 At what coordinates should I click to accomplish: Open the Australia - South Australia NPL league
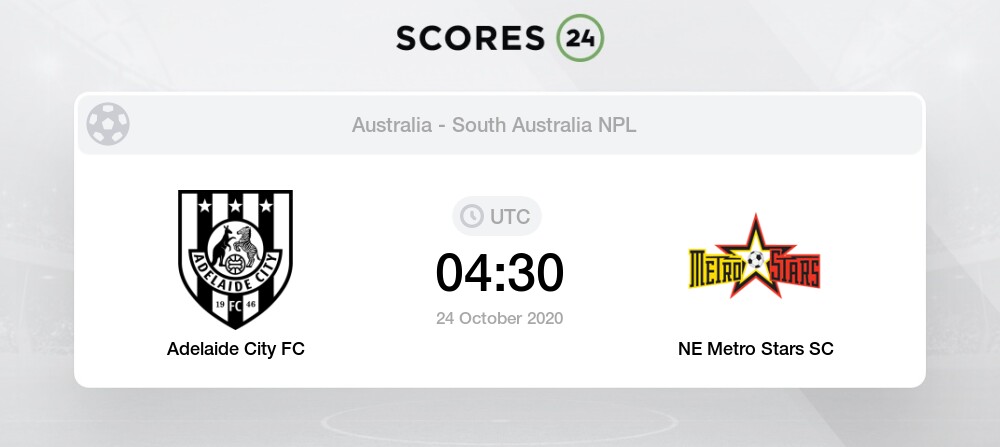pyautogui.click(x=494, y=126)
